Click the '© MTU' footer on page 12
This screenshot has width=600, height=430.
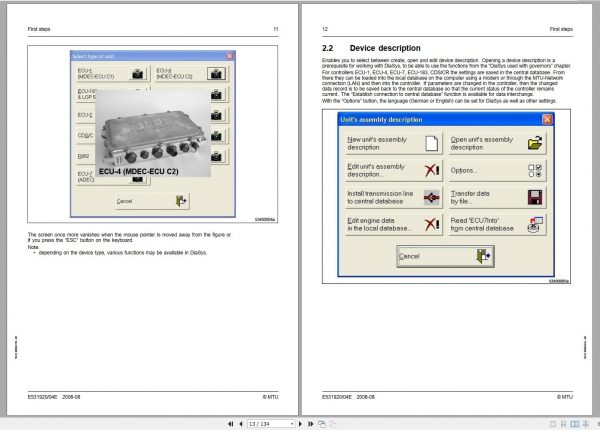pyautogui.click(x=565, y=397)
